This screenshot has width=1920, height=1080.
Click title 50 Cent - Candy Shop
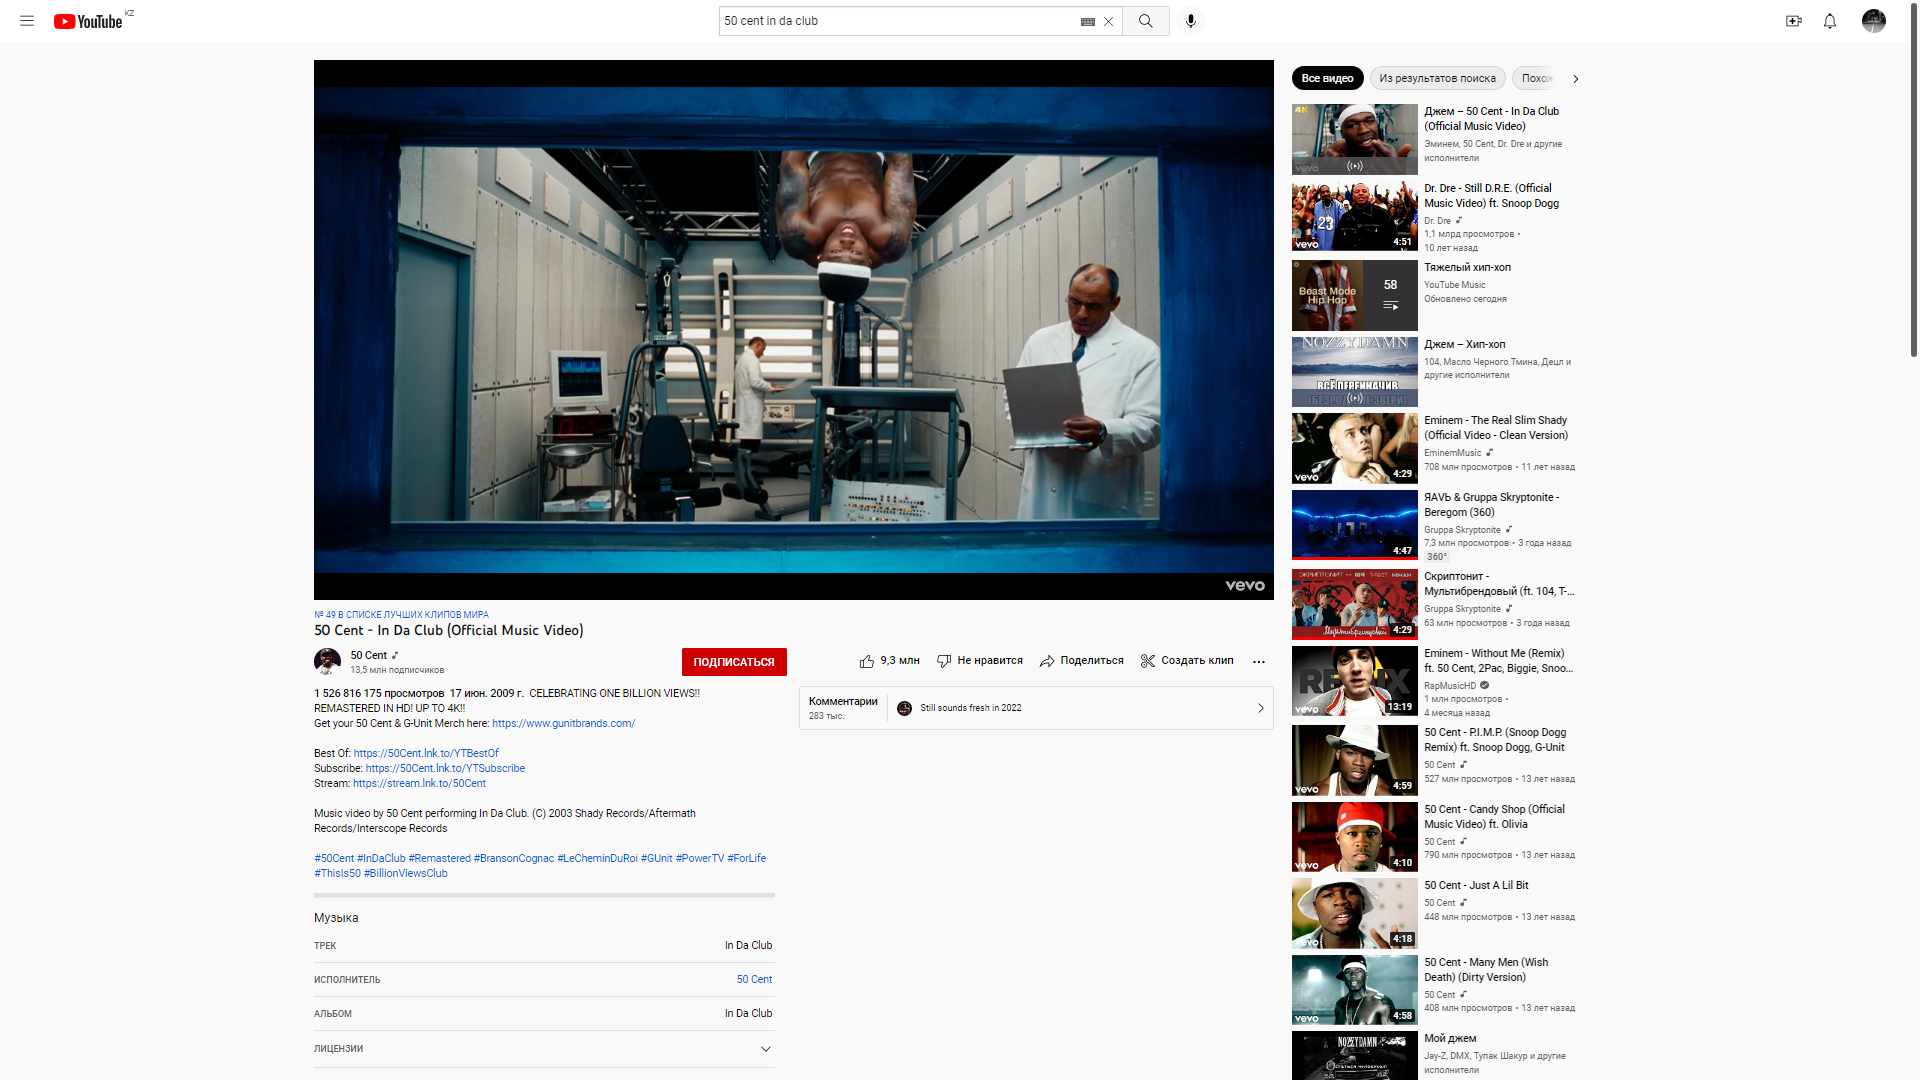point(1494,816)
